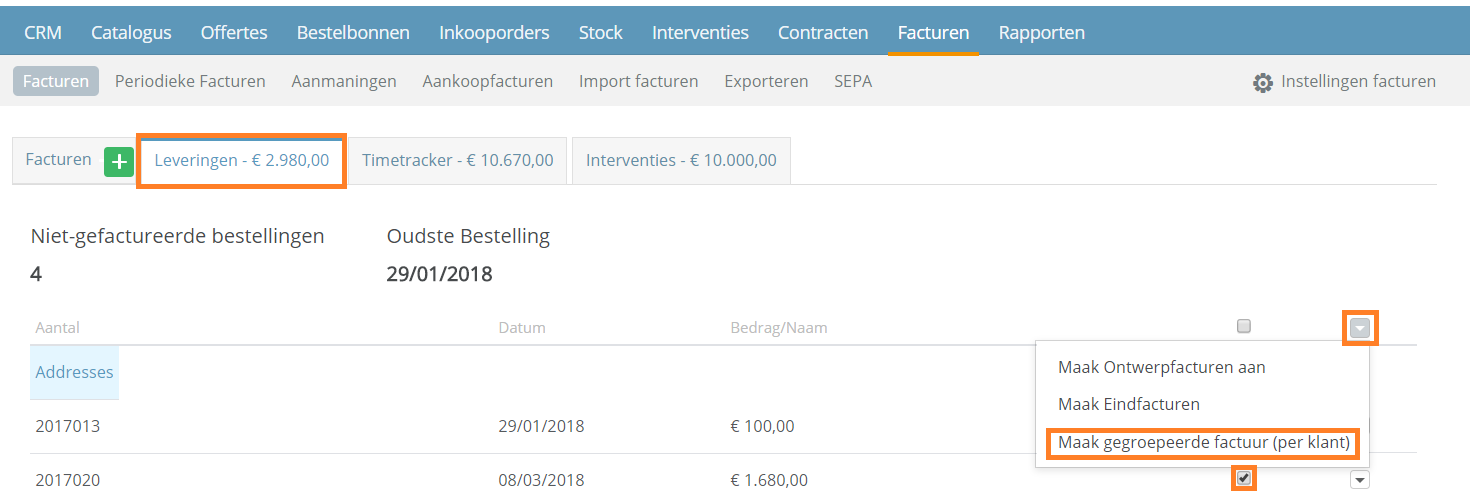Switch to the Leveringen tab

[242, 160]
